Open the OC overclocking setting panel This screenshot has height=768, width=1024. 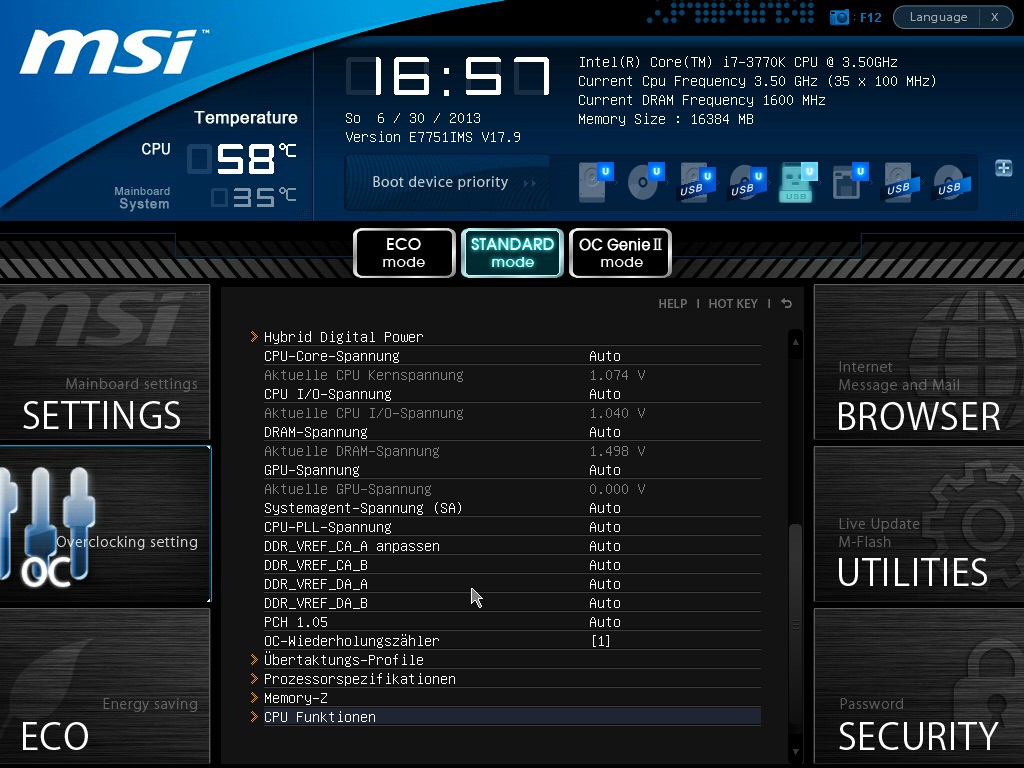pos(105,524)
